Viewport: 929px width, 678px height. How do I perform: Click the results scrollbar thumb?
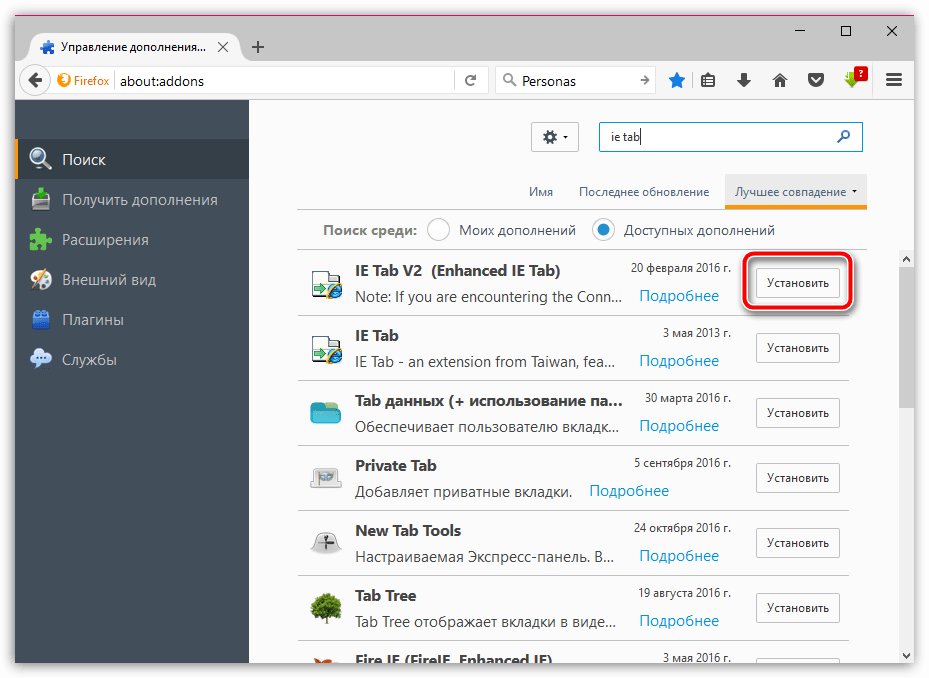[906, 337]
